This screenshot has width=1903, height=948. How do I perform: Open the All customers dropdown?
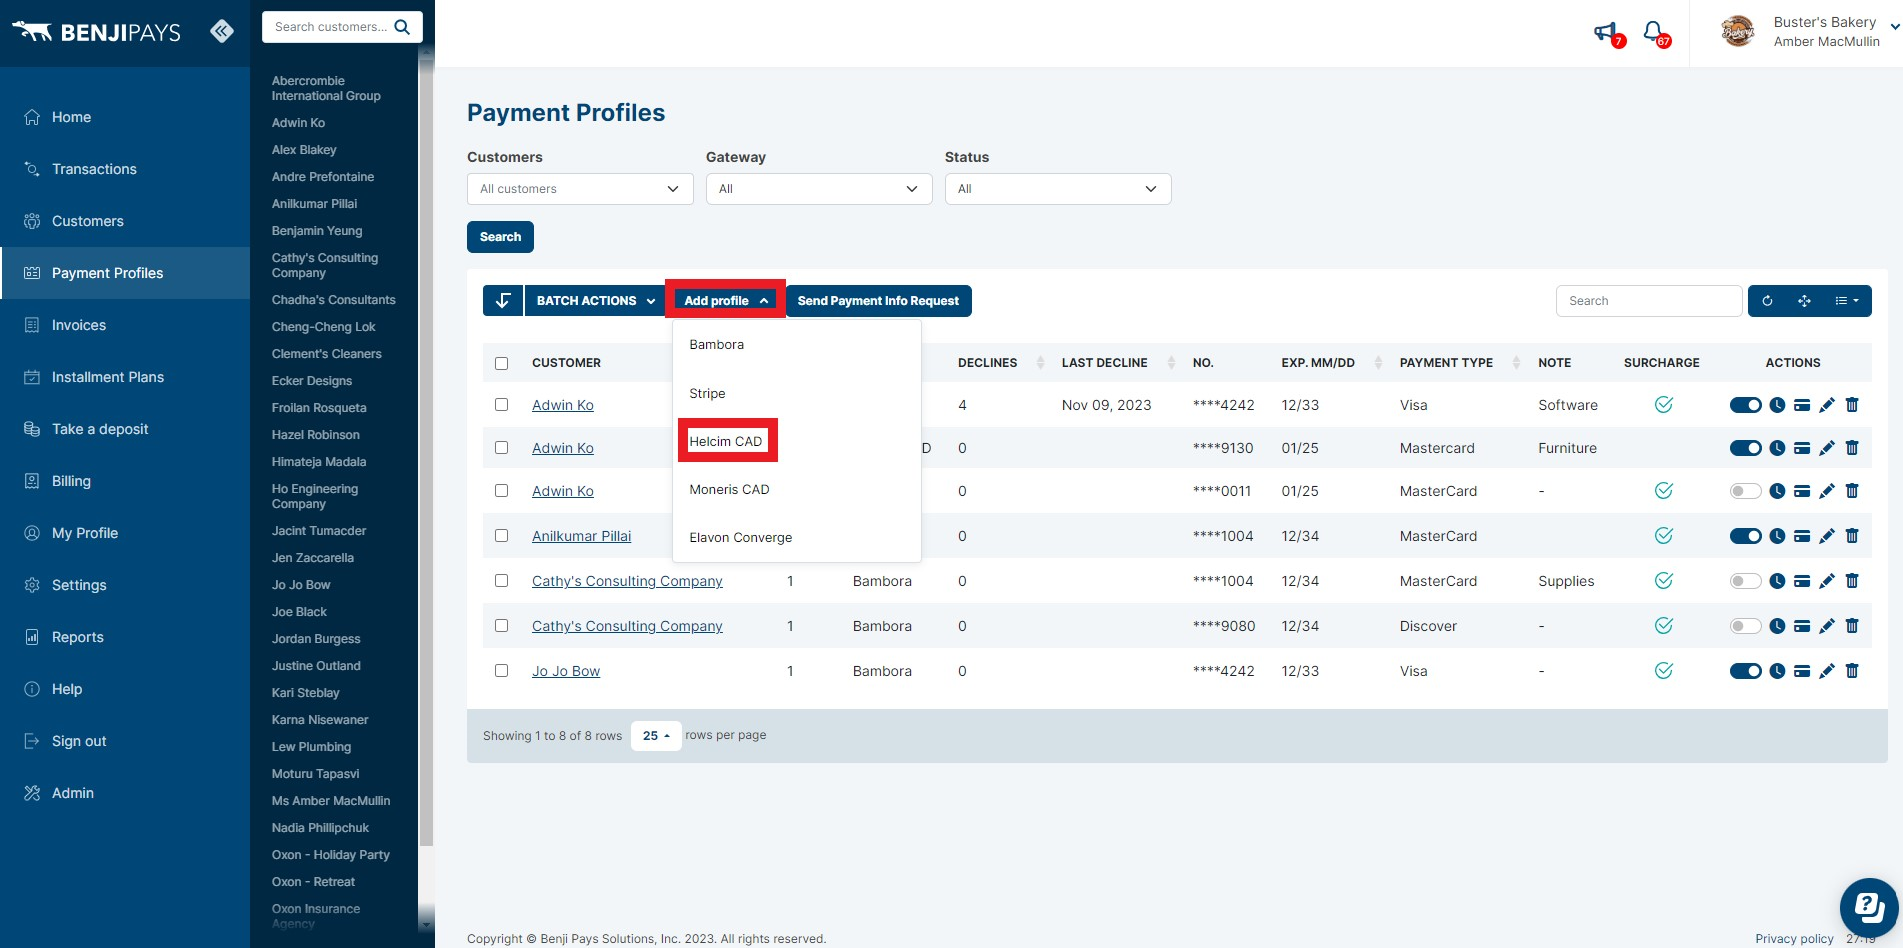[580, 189]
